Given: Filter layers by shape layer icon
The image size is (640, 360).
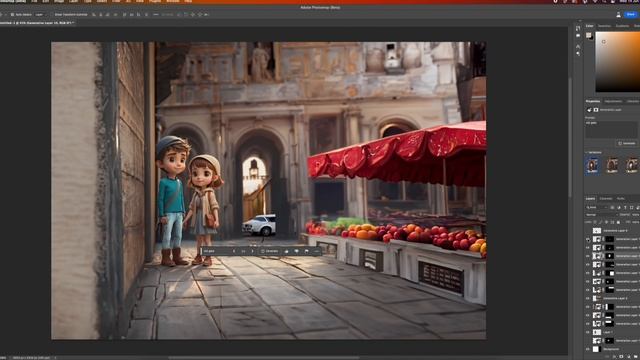Looking at the screenshot, I should 631,208.
